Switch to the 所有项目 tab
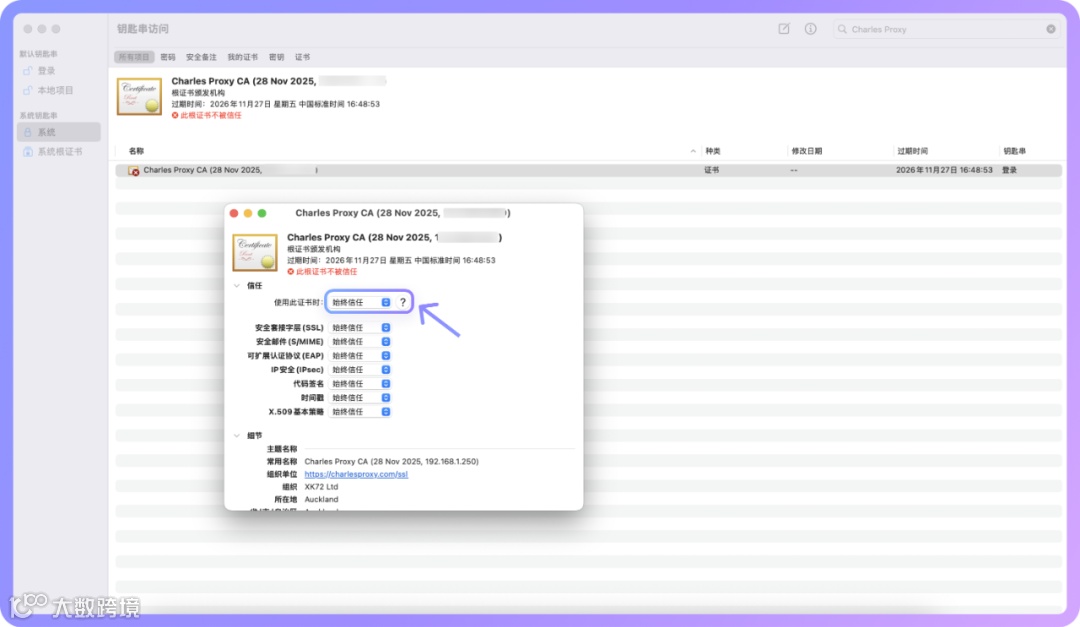This screenshot has width=1080, height=627. click(134, 57)
